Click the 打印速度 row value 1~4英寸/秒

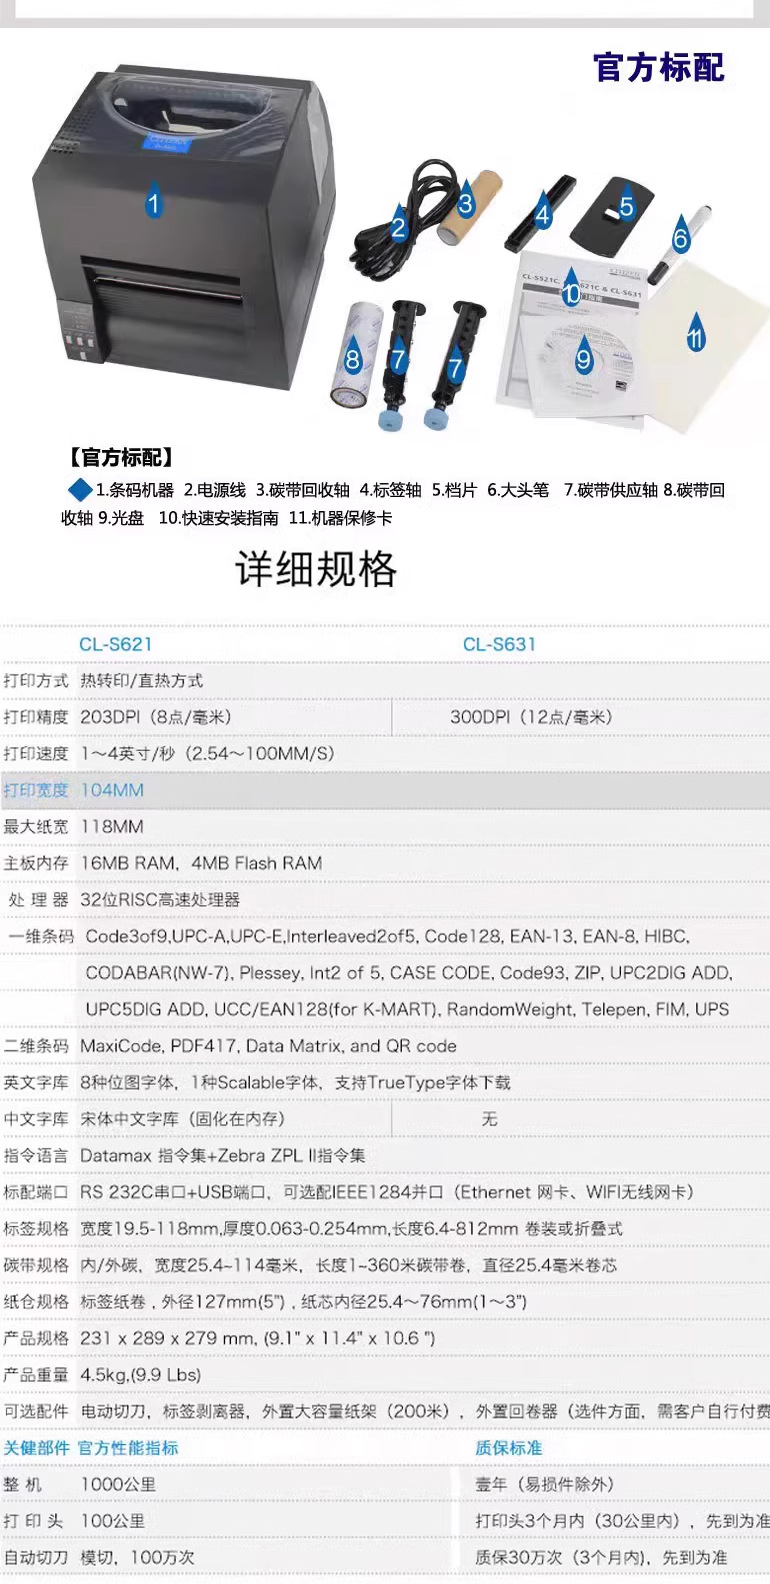(207, 754)
